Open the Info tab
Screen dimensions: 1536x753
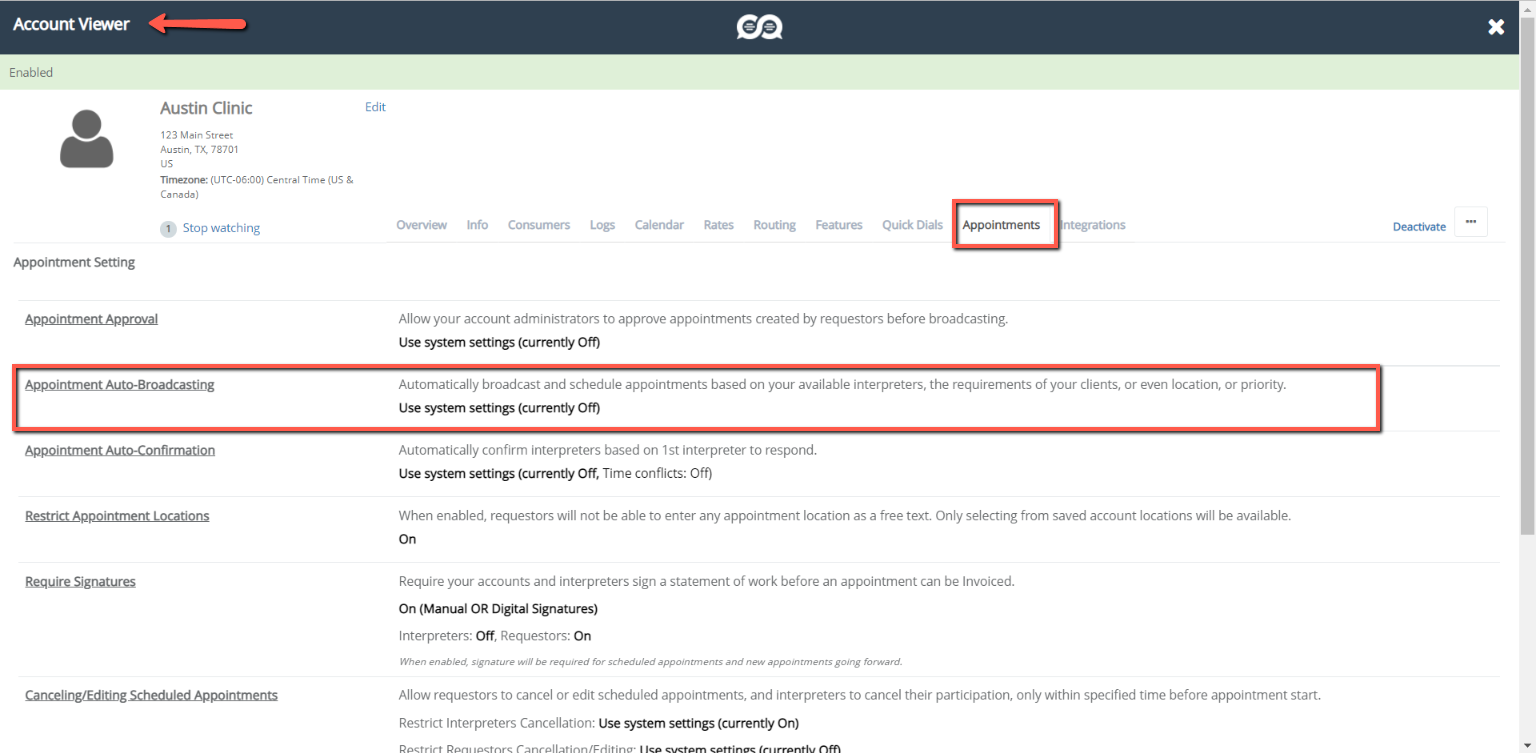pyautogui.click(x=477, y=225)
